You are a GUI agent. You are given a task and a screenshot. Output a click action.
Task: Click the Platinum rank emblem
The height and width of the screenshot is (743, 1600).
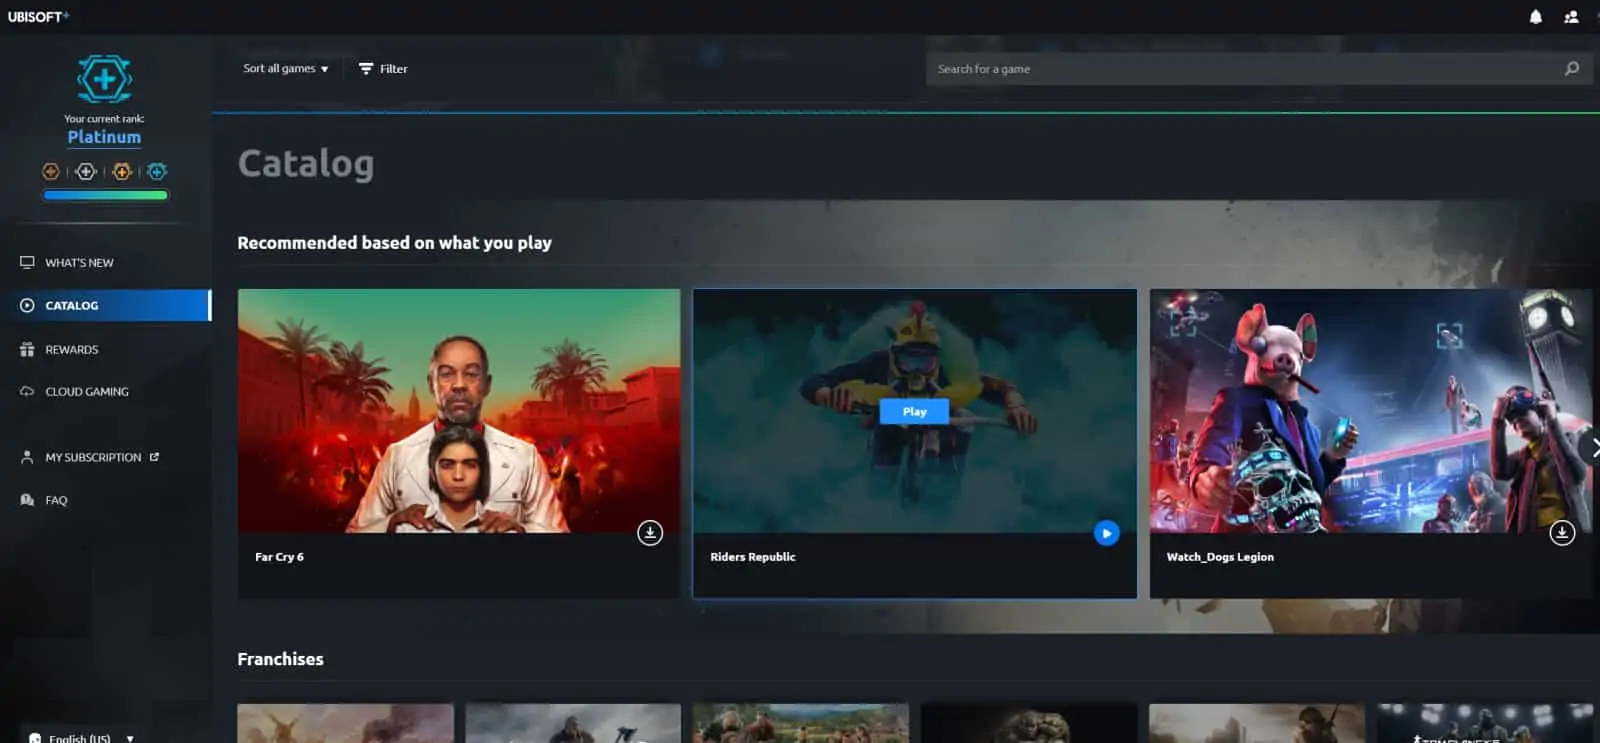104,79
